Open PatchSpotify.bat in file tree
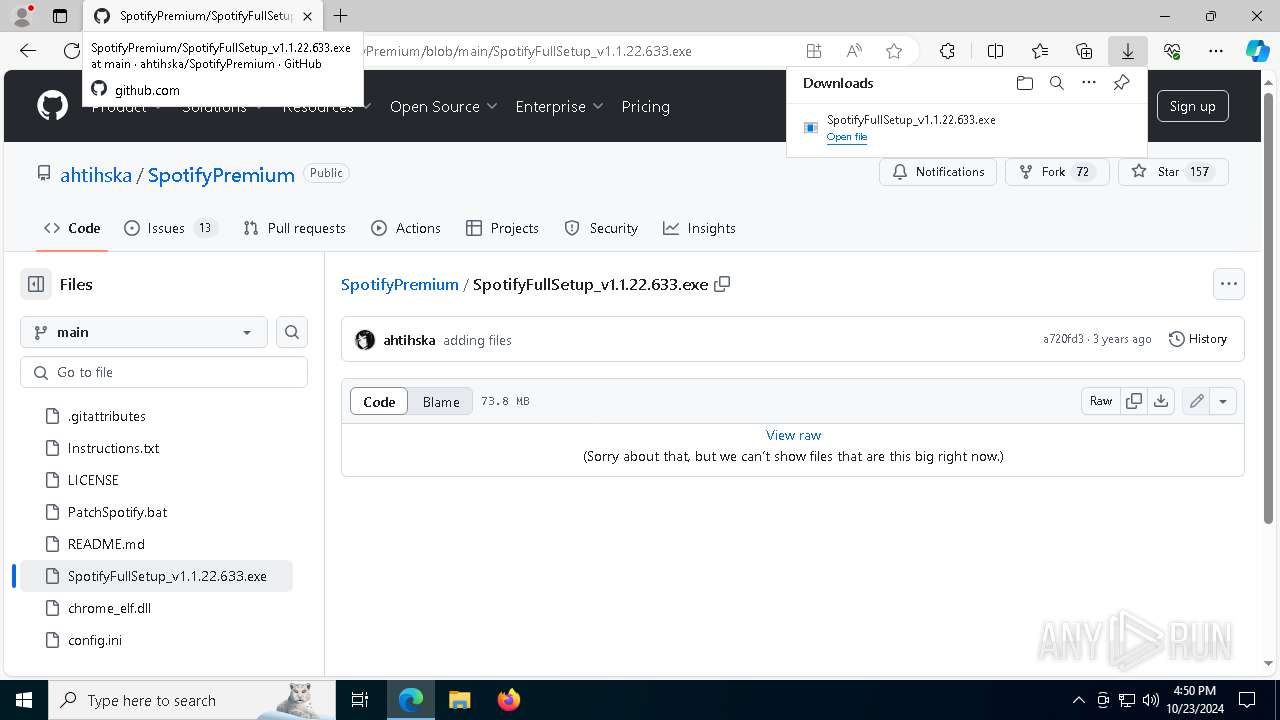This screenshot has height=720, width=1280. pos(117,512)
